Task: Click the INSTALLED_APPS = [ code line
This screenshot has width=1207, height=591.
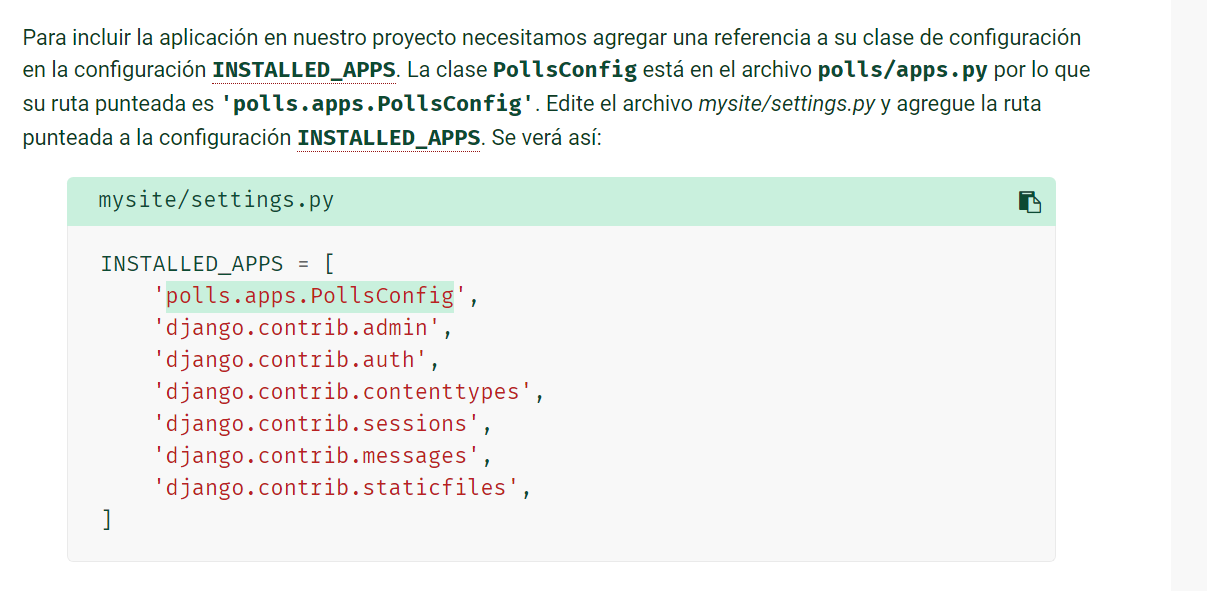Action: 217,264
